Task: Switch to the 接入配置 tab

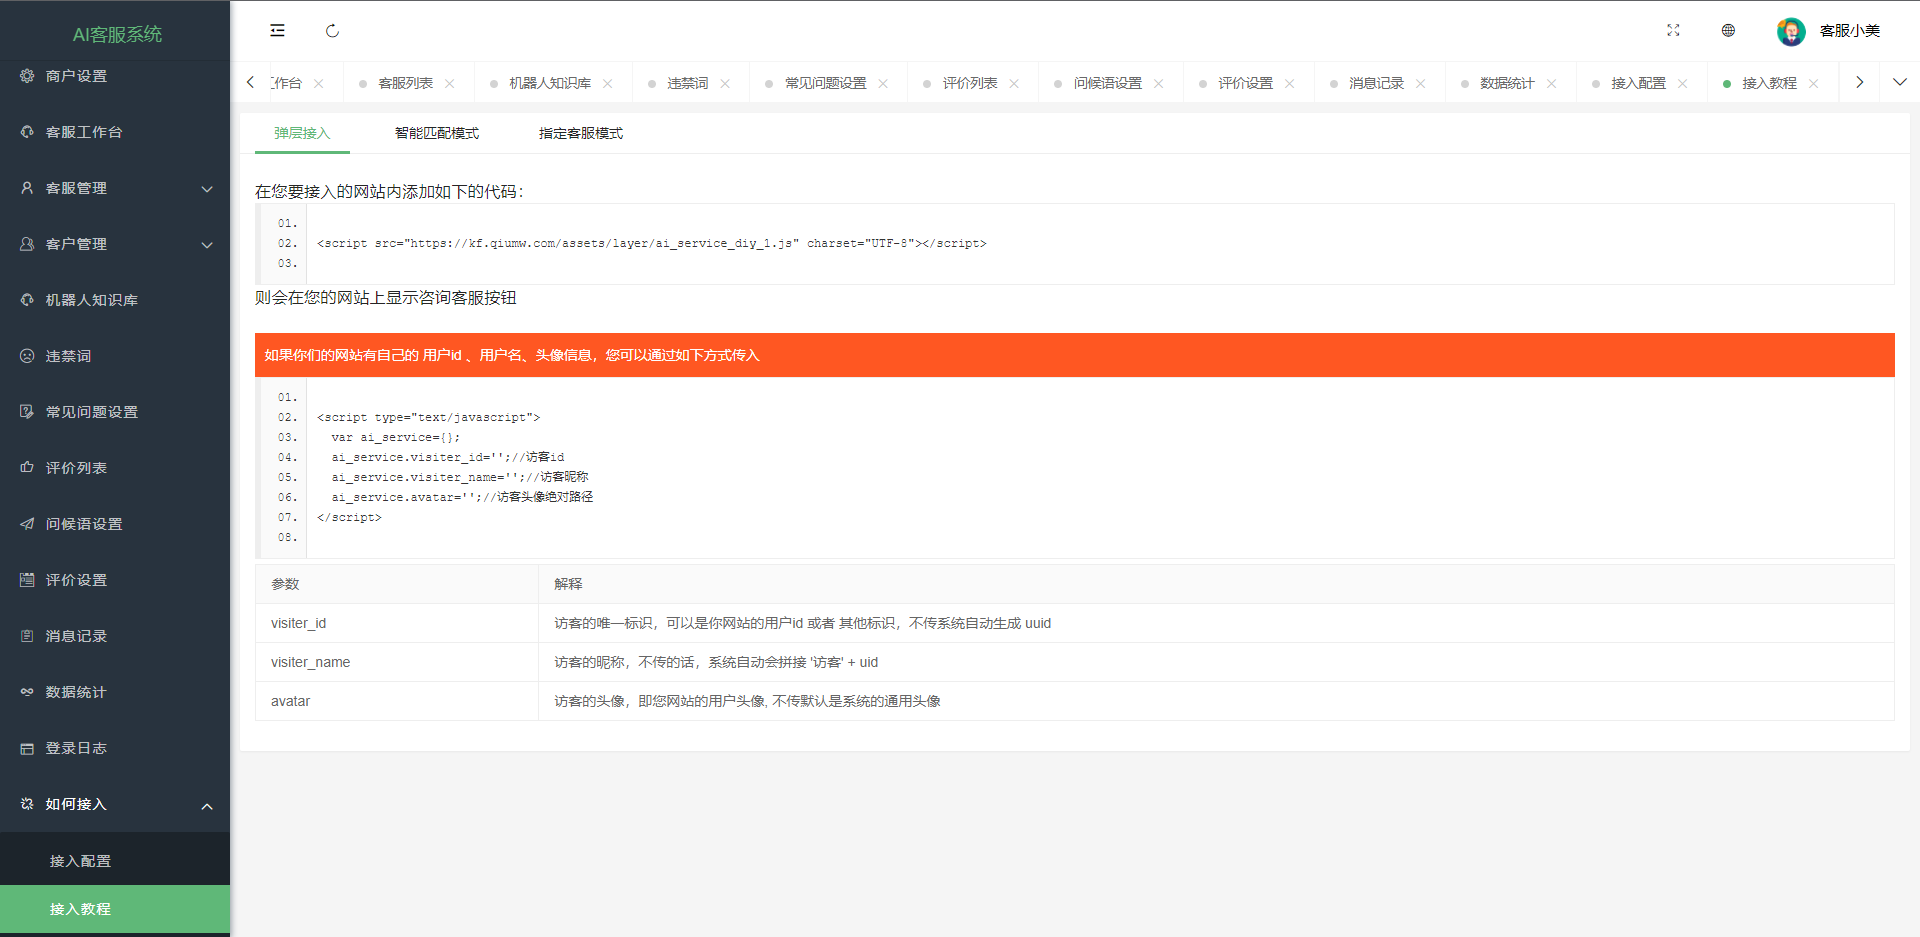Action: click(x=1638, y=84)
